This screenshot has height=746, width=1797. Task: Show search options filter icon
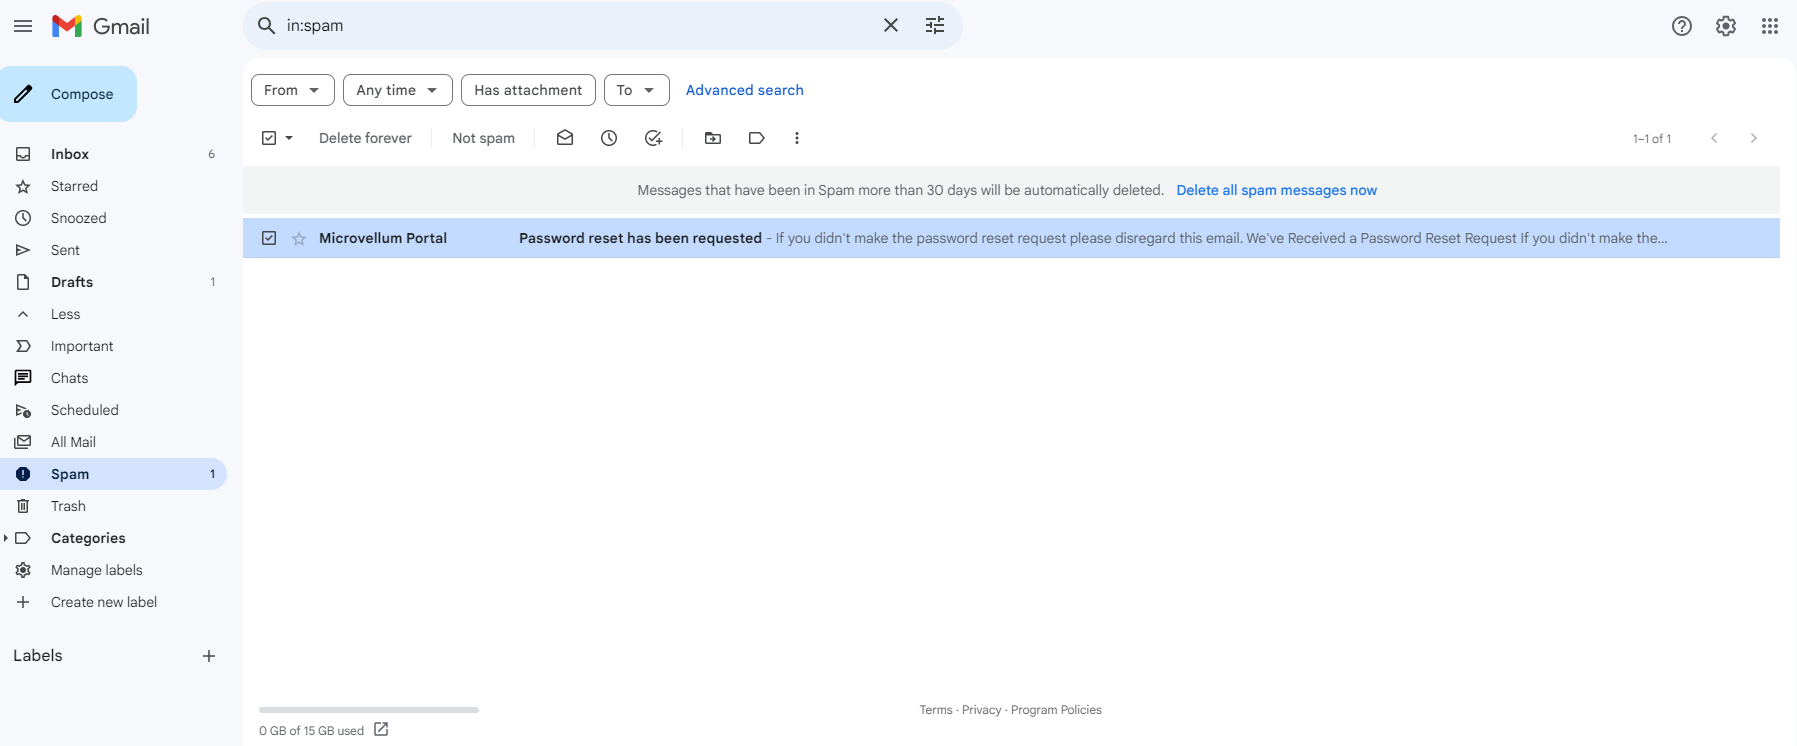point(935,26)
